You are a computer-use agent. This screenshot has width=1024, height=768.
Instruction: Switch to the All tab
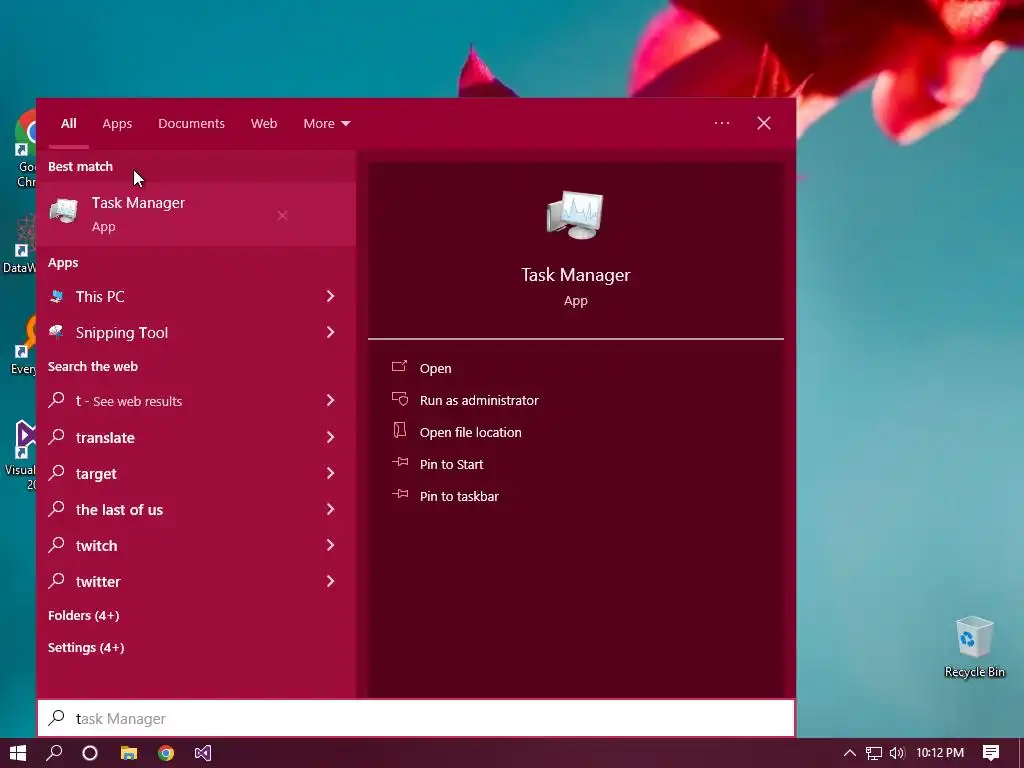coord(69,123)
